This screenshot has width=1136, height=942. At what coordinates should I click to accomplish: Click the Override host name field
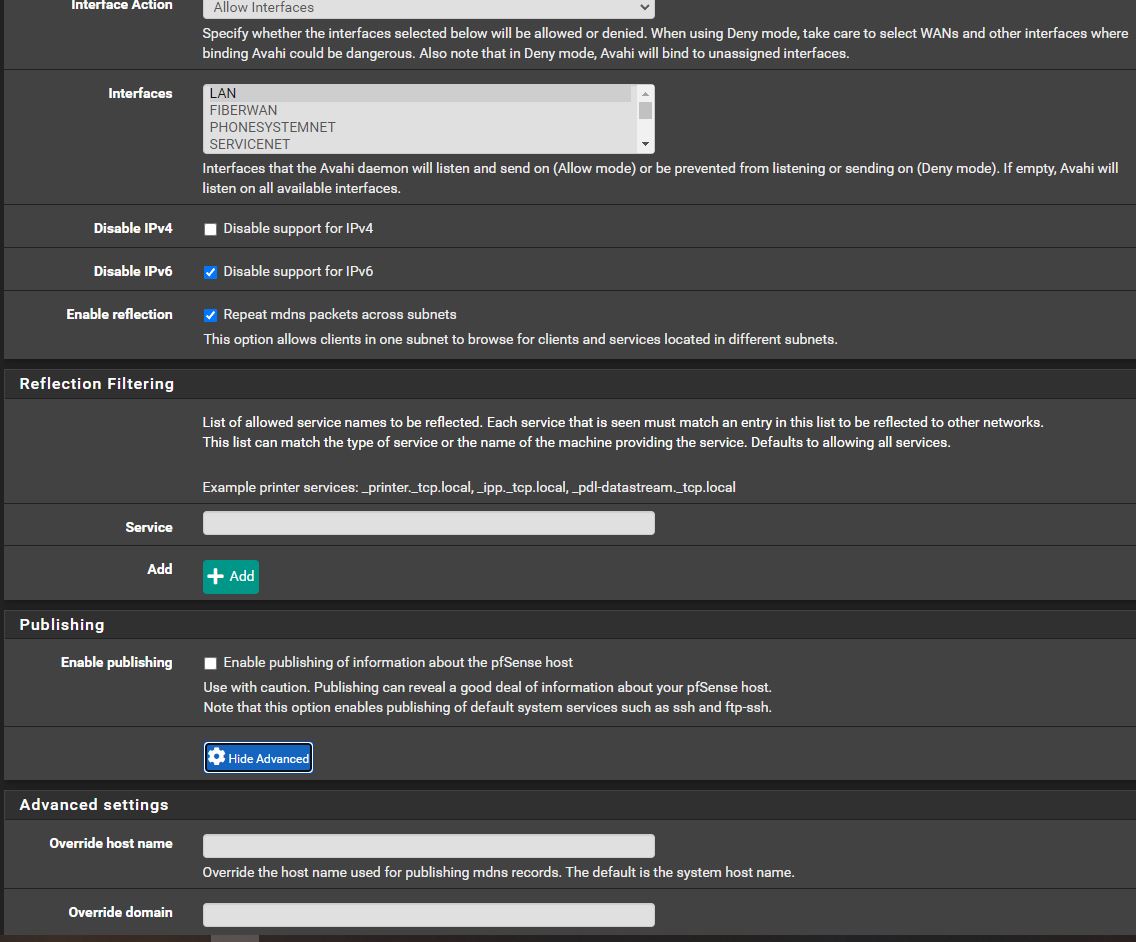(x=428, y=846)
